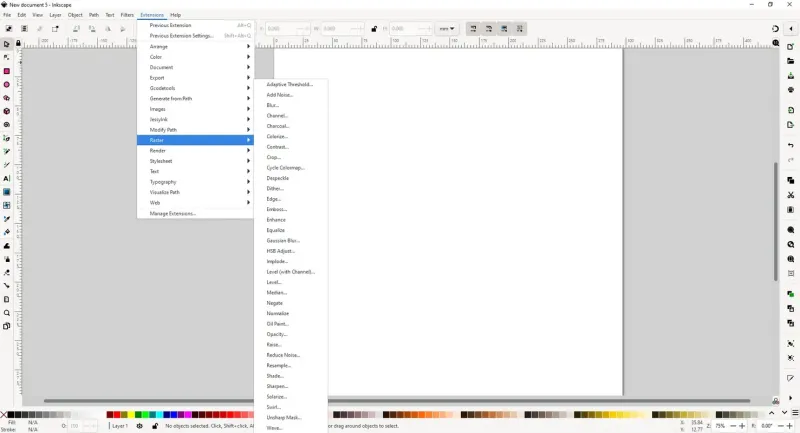The image size is (800, 433).
Task: Select the Dropper color picker tool
Action: click(7, 219)
